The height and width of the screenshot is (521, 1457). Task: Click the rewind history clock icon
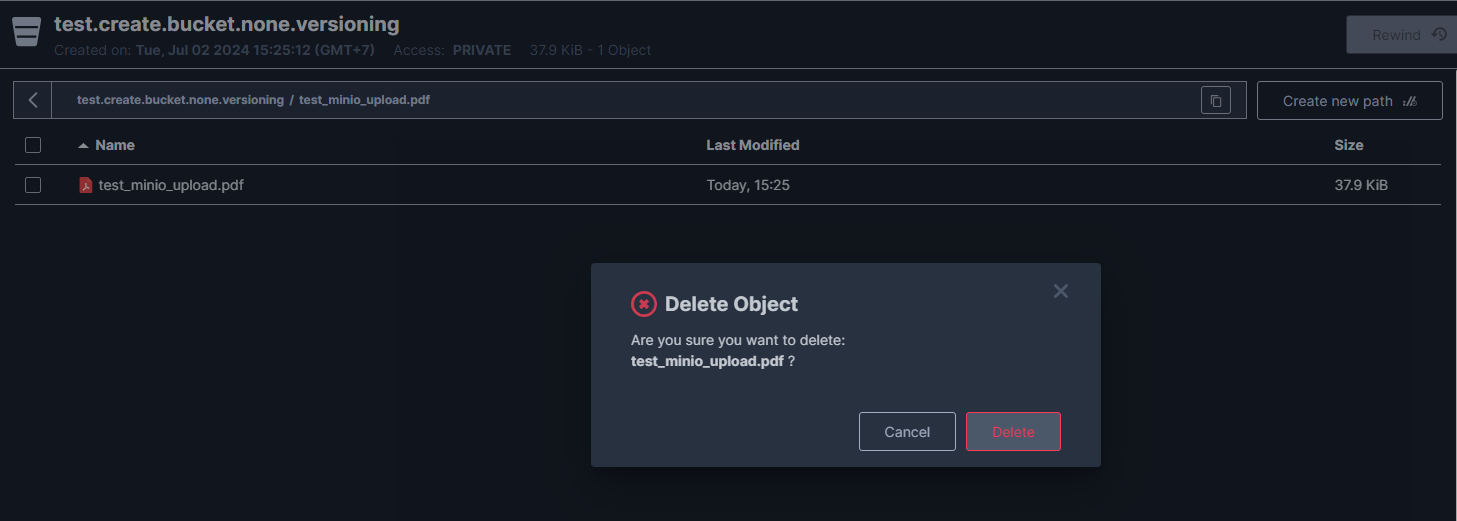click(x=1439, y=35)
